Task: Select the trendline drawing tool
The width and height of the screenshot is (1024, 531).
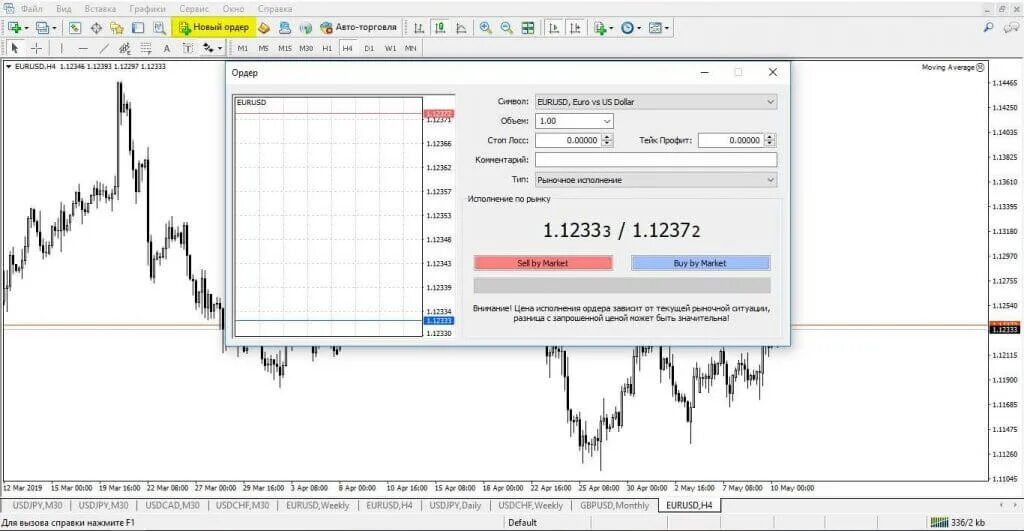Action: click(104, 48)
